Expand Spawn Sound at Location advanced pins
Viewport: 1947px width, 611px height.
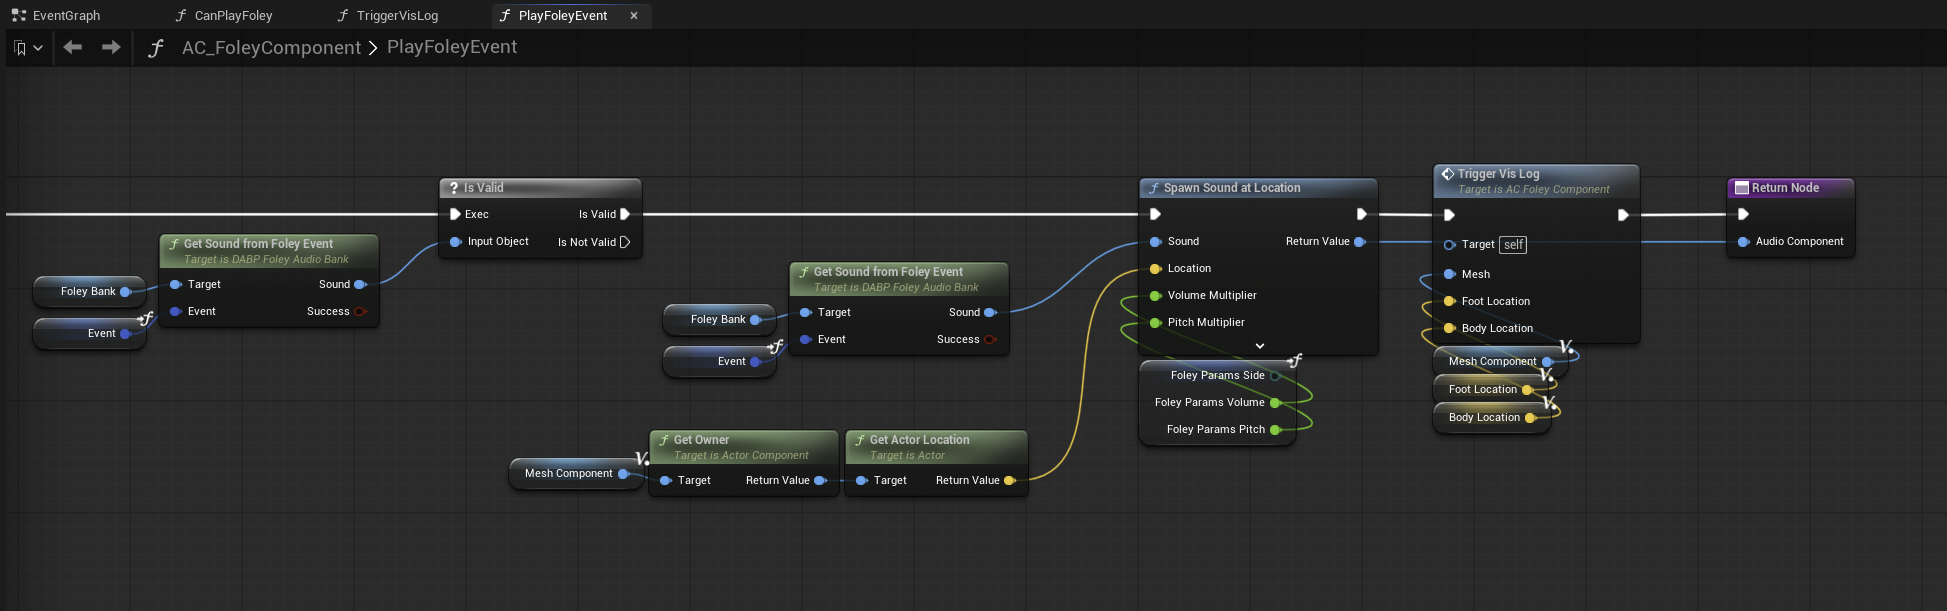1259,346
